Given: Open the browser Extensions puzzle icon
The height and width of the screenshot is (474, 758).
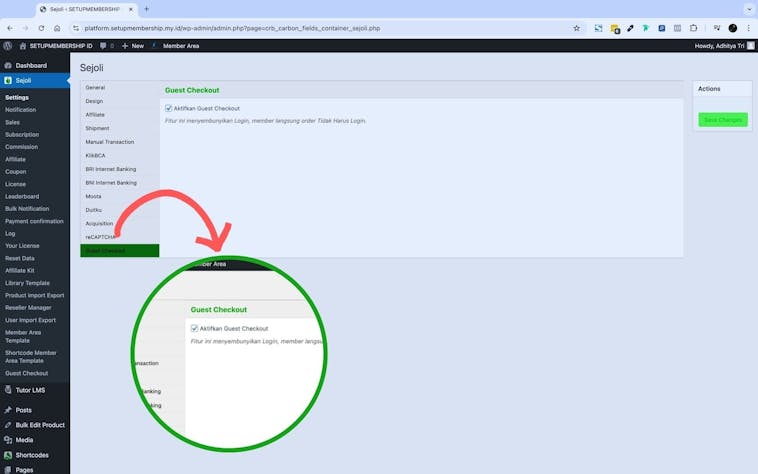Looking at the screenshot, I should [x=693, y=28].
